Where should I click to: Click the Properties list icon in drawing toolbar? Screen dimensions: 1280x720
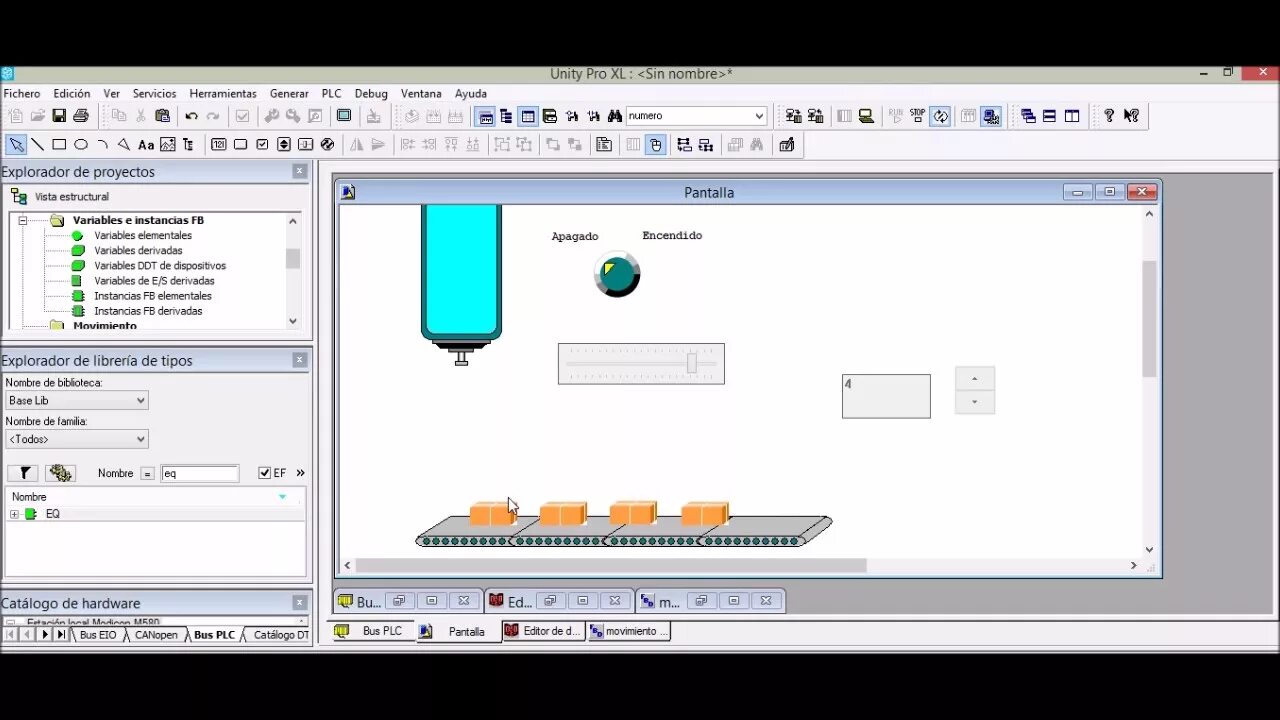click(604, 145)
